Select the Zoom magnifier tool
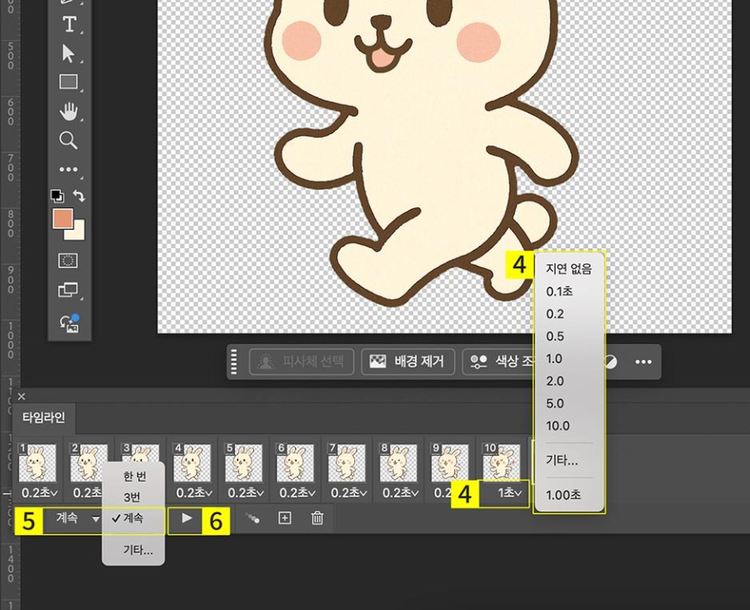Viewport: 750px width, 610px height. 69,140
